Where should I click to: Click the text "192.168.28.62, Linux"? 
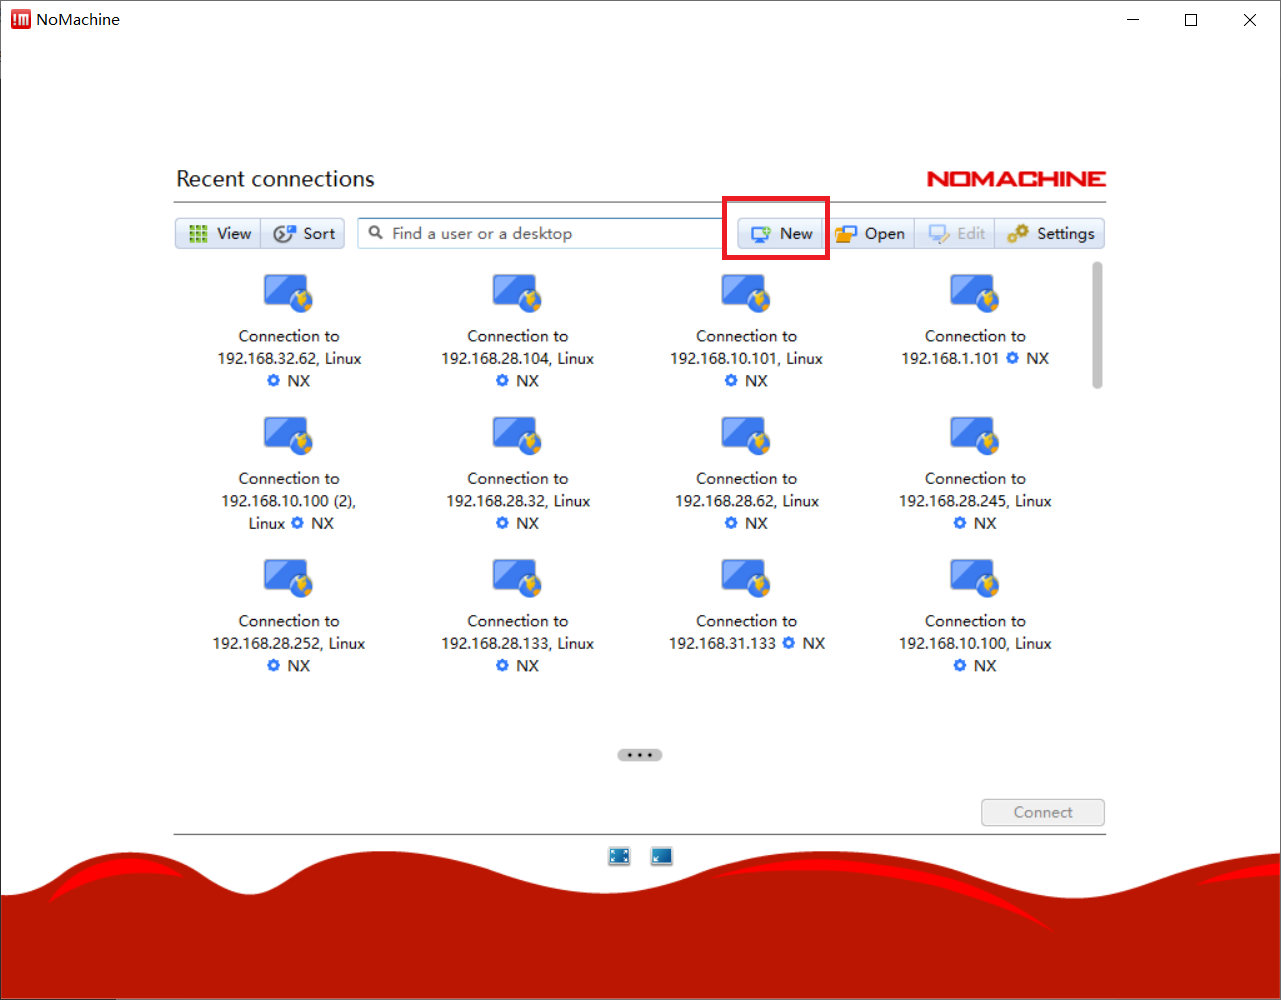[x=747, y=501]
